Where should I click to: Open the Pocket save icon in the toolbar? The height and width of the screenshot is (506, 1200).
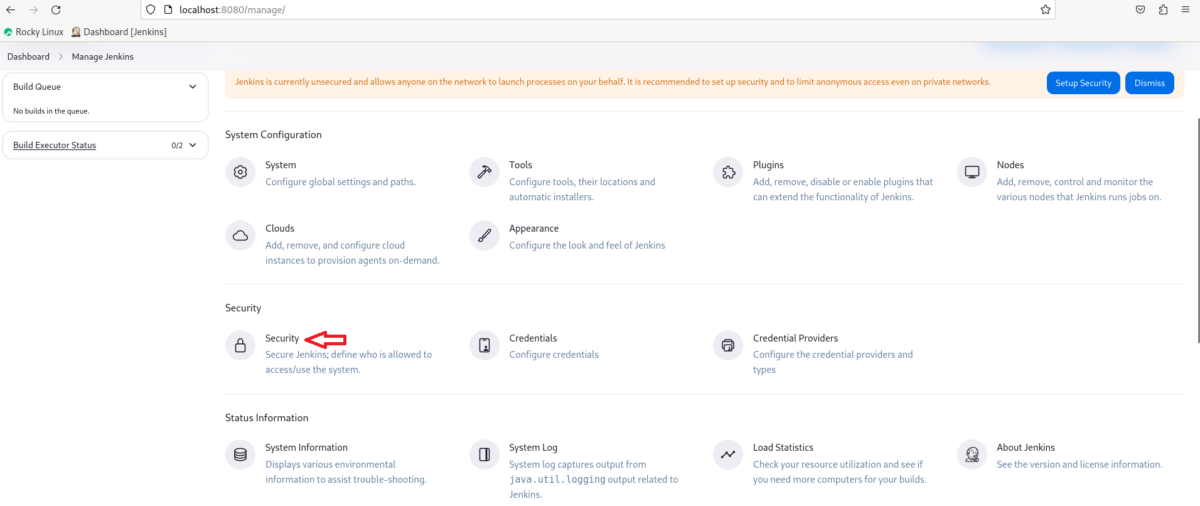[x=1140, y=10]
